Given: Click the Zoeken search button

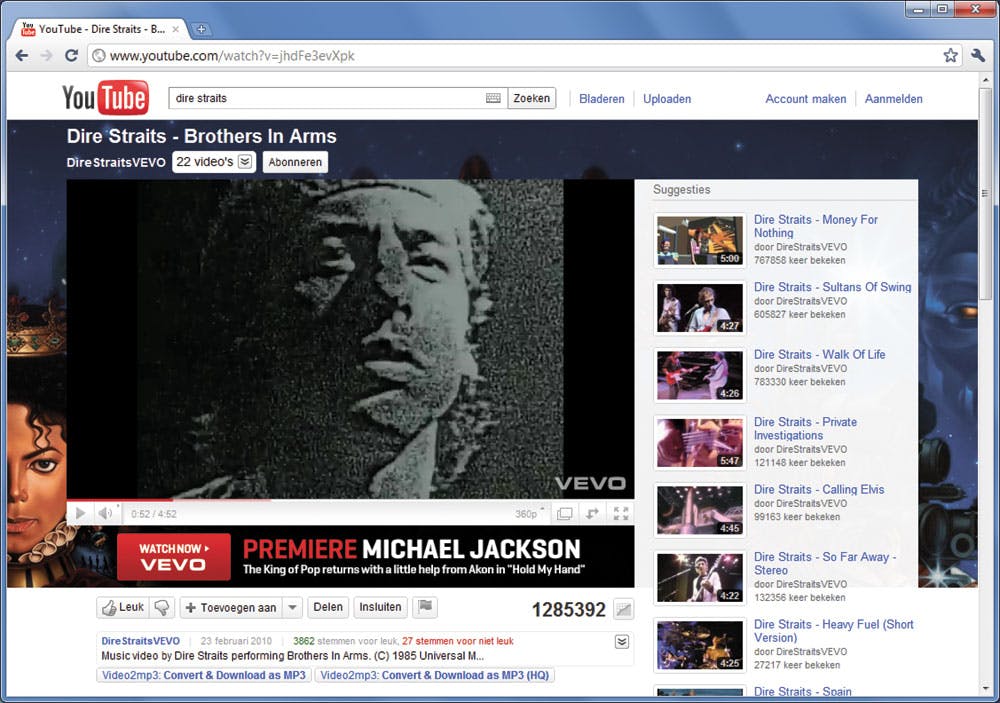Looking at the screenshot, I should pos(531,98).
